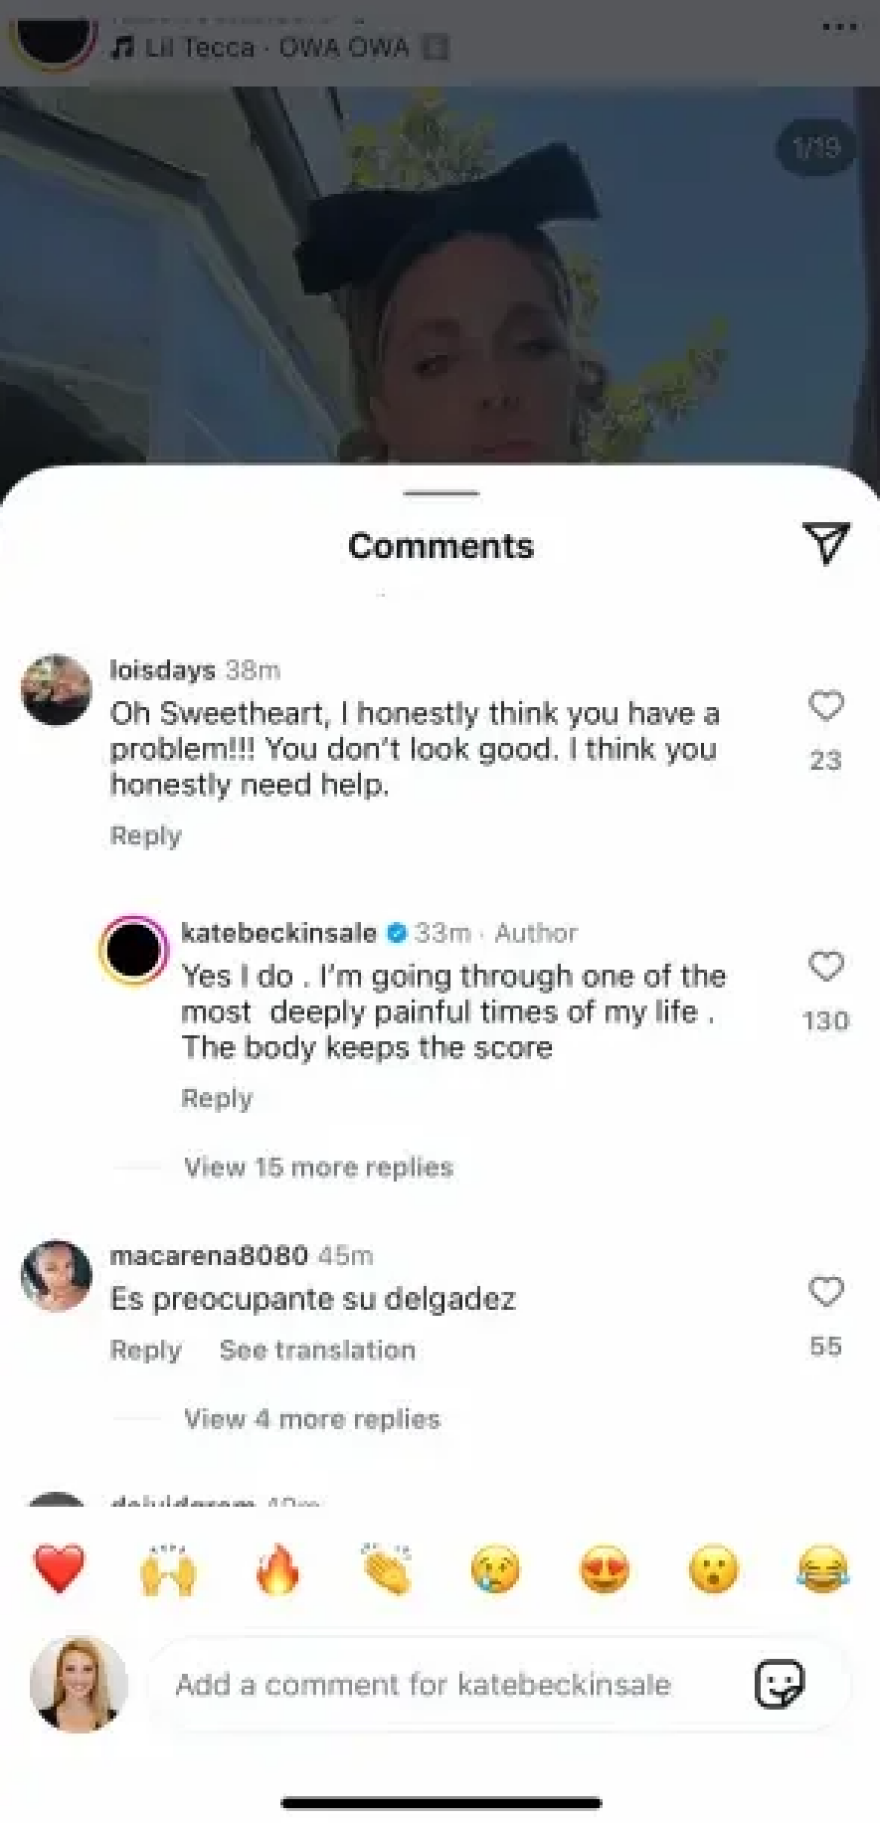Tap the fire emoji reaction
The width and height of the screenshot is (880, 1823).
tap(277, 1567)
